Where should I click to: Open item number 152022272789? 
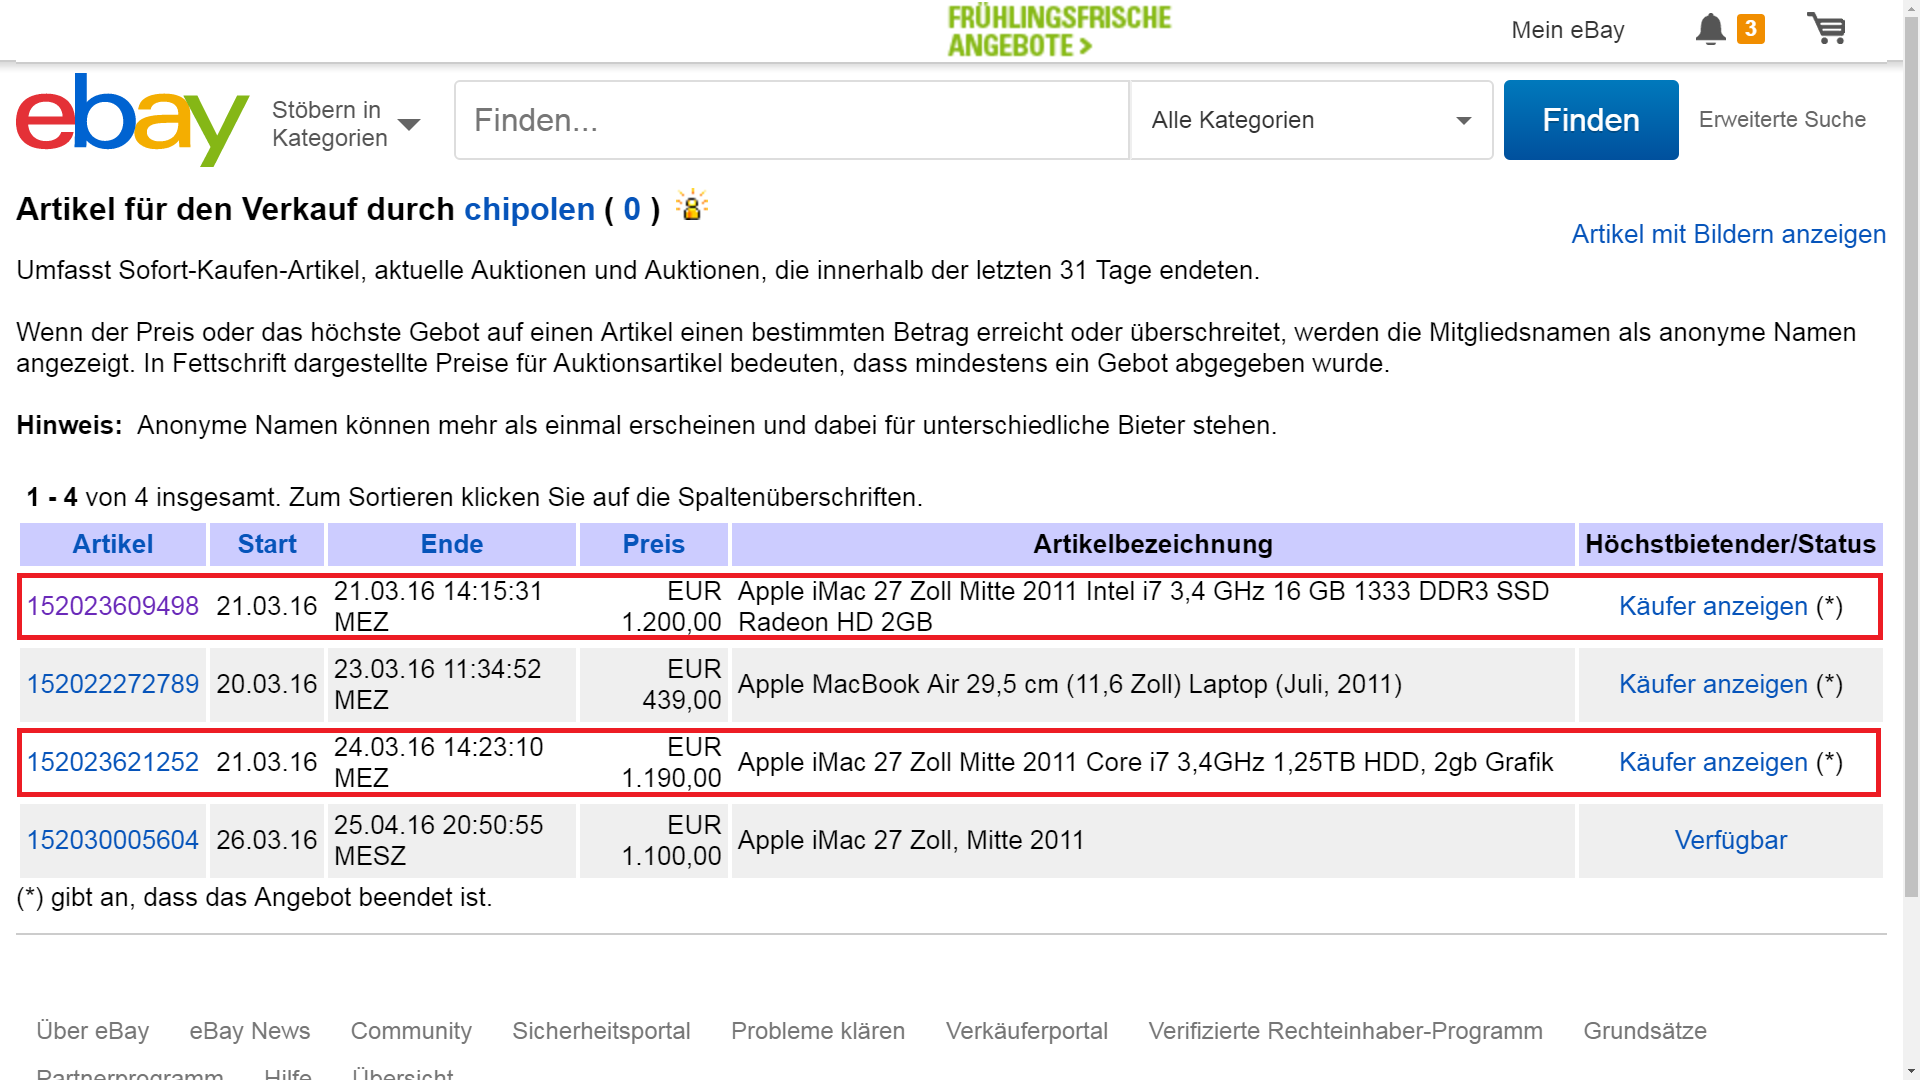coord(113,684)
